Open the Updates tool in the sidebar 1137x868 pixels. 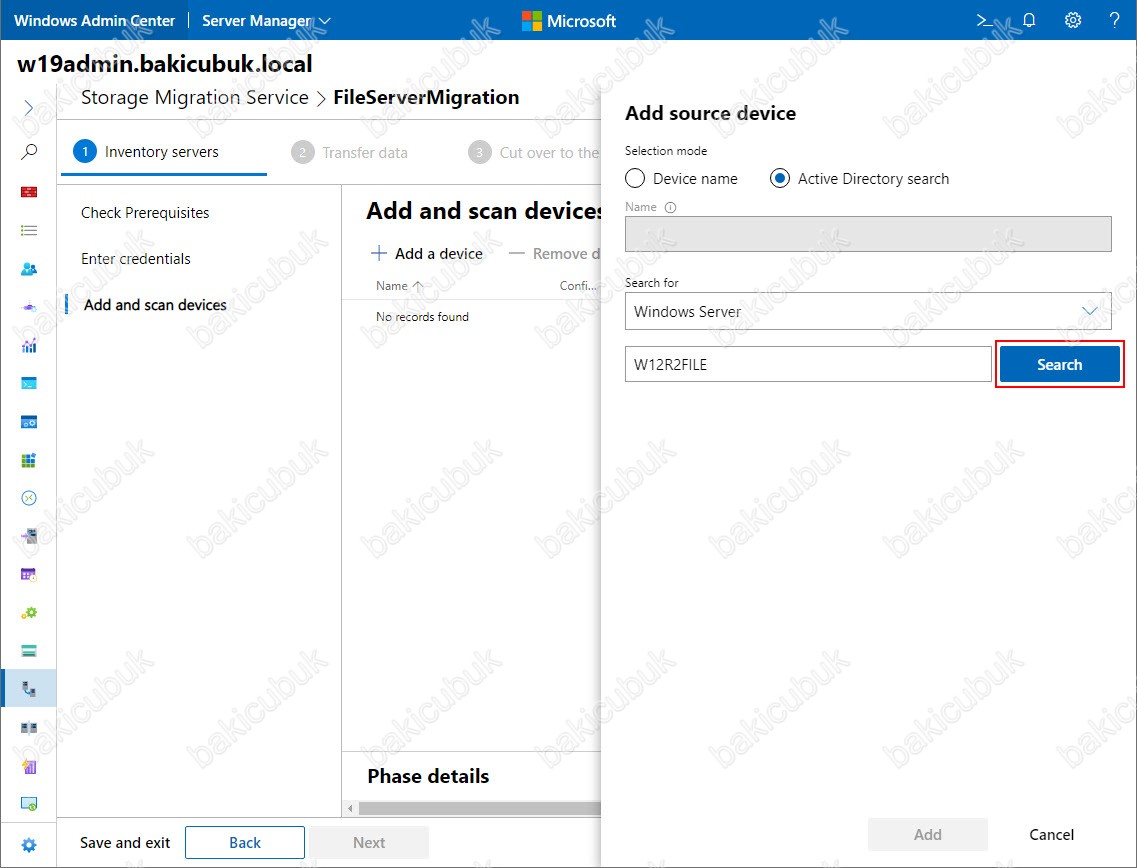29,803
